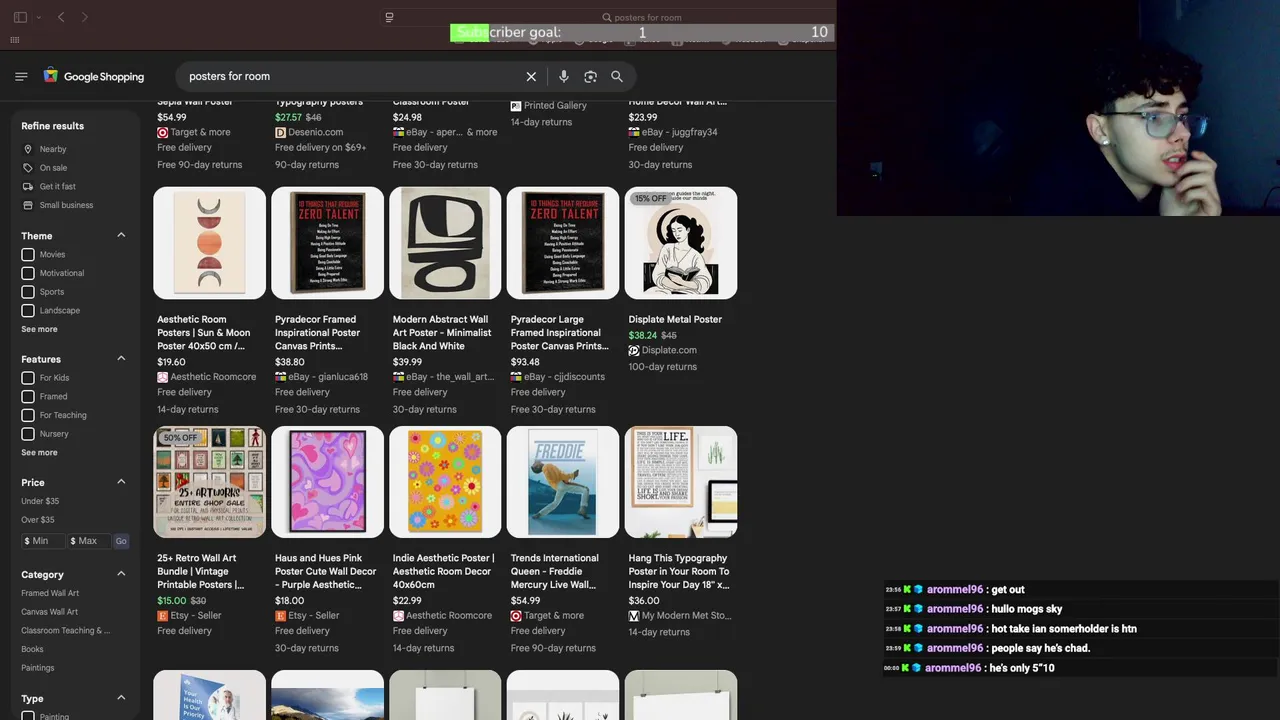
Task: Open the Indie Aesthetic flower poster thumbnail
Action: [445, 482]
